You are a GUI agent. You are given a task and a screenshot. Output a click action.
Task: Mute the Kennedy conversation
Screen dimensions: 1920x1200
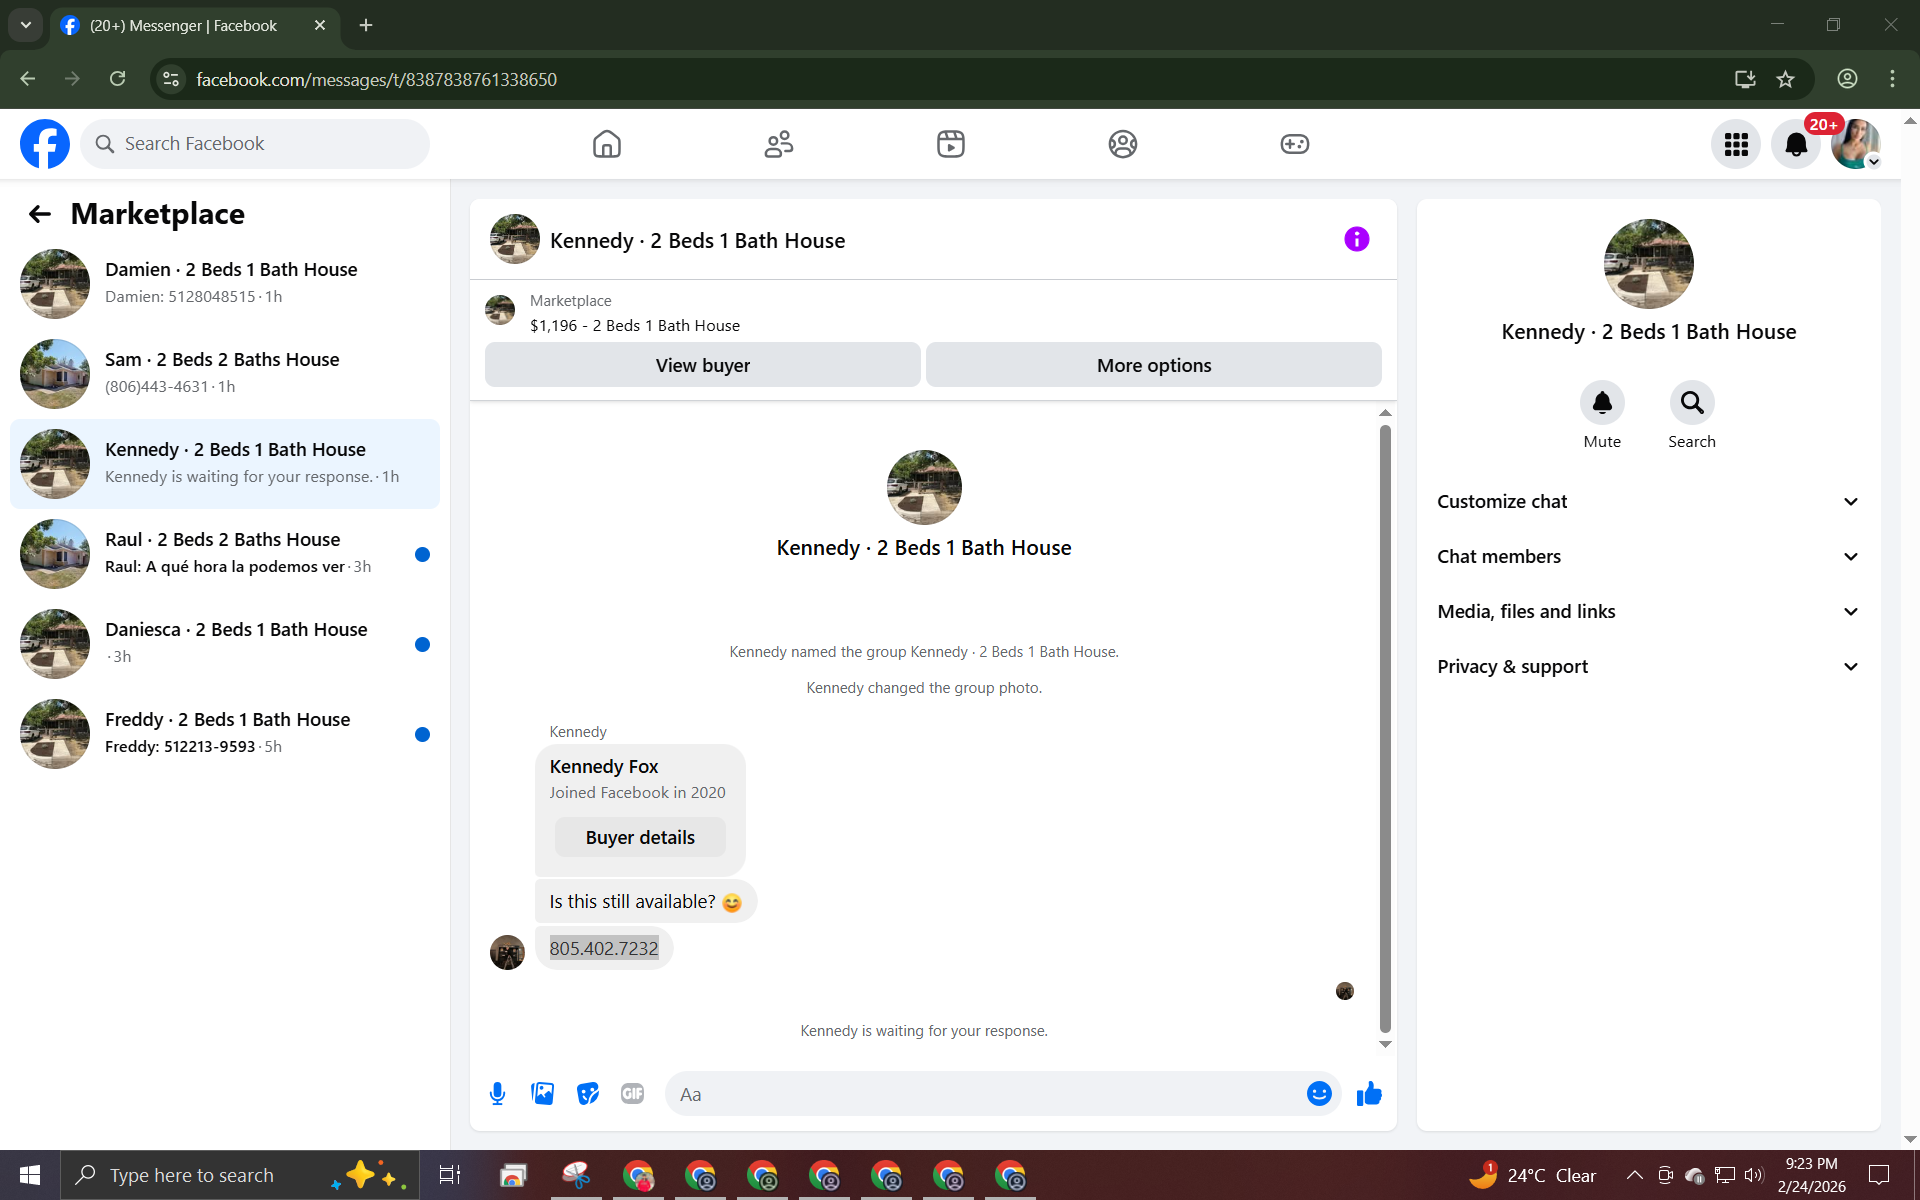tap(1602, 403)
